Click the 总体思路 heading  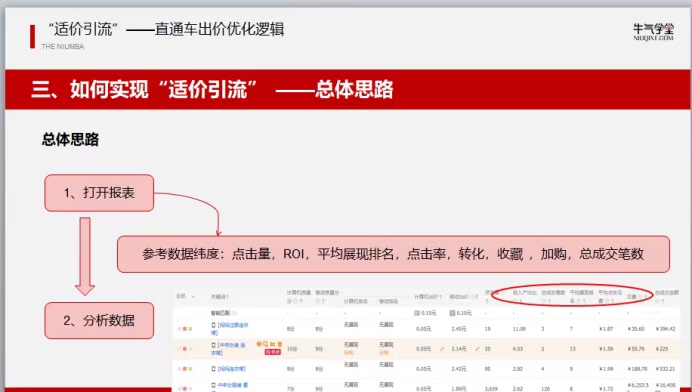coord(71,139)
